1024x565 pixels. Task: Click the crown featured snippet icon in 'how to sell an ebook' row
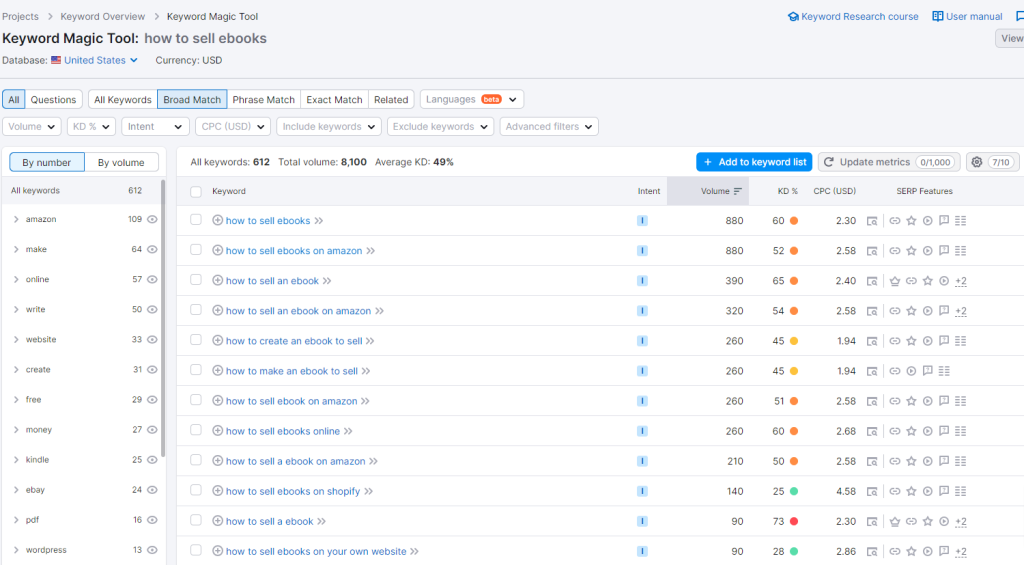(895, 281)
